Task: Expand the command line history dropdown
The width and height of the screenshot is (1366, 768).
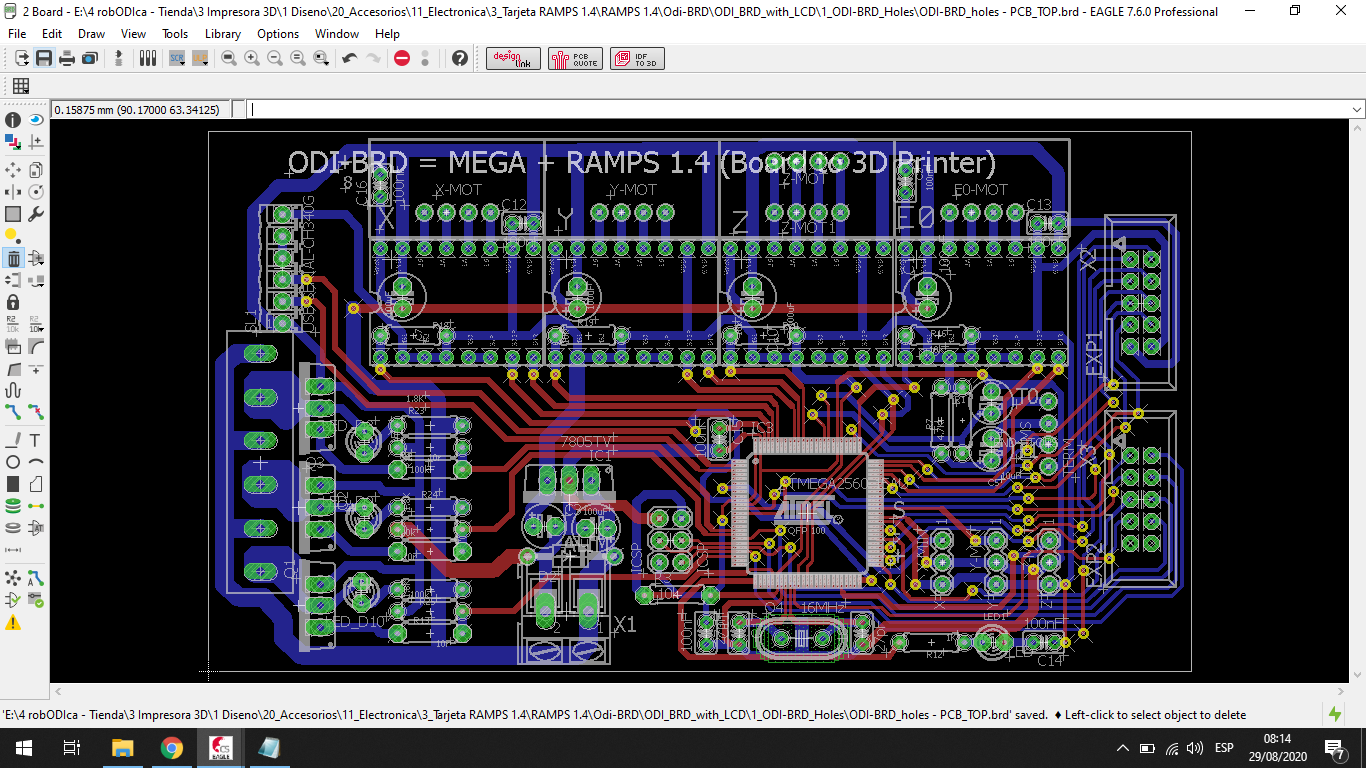Action: pyautogui.click(x=1357, y=110)
